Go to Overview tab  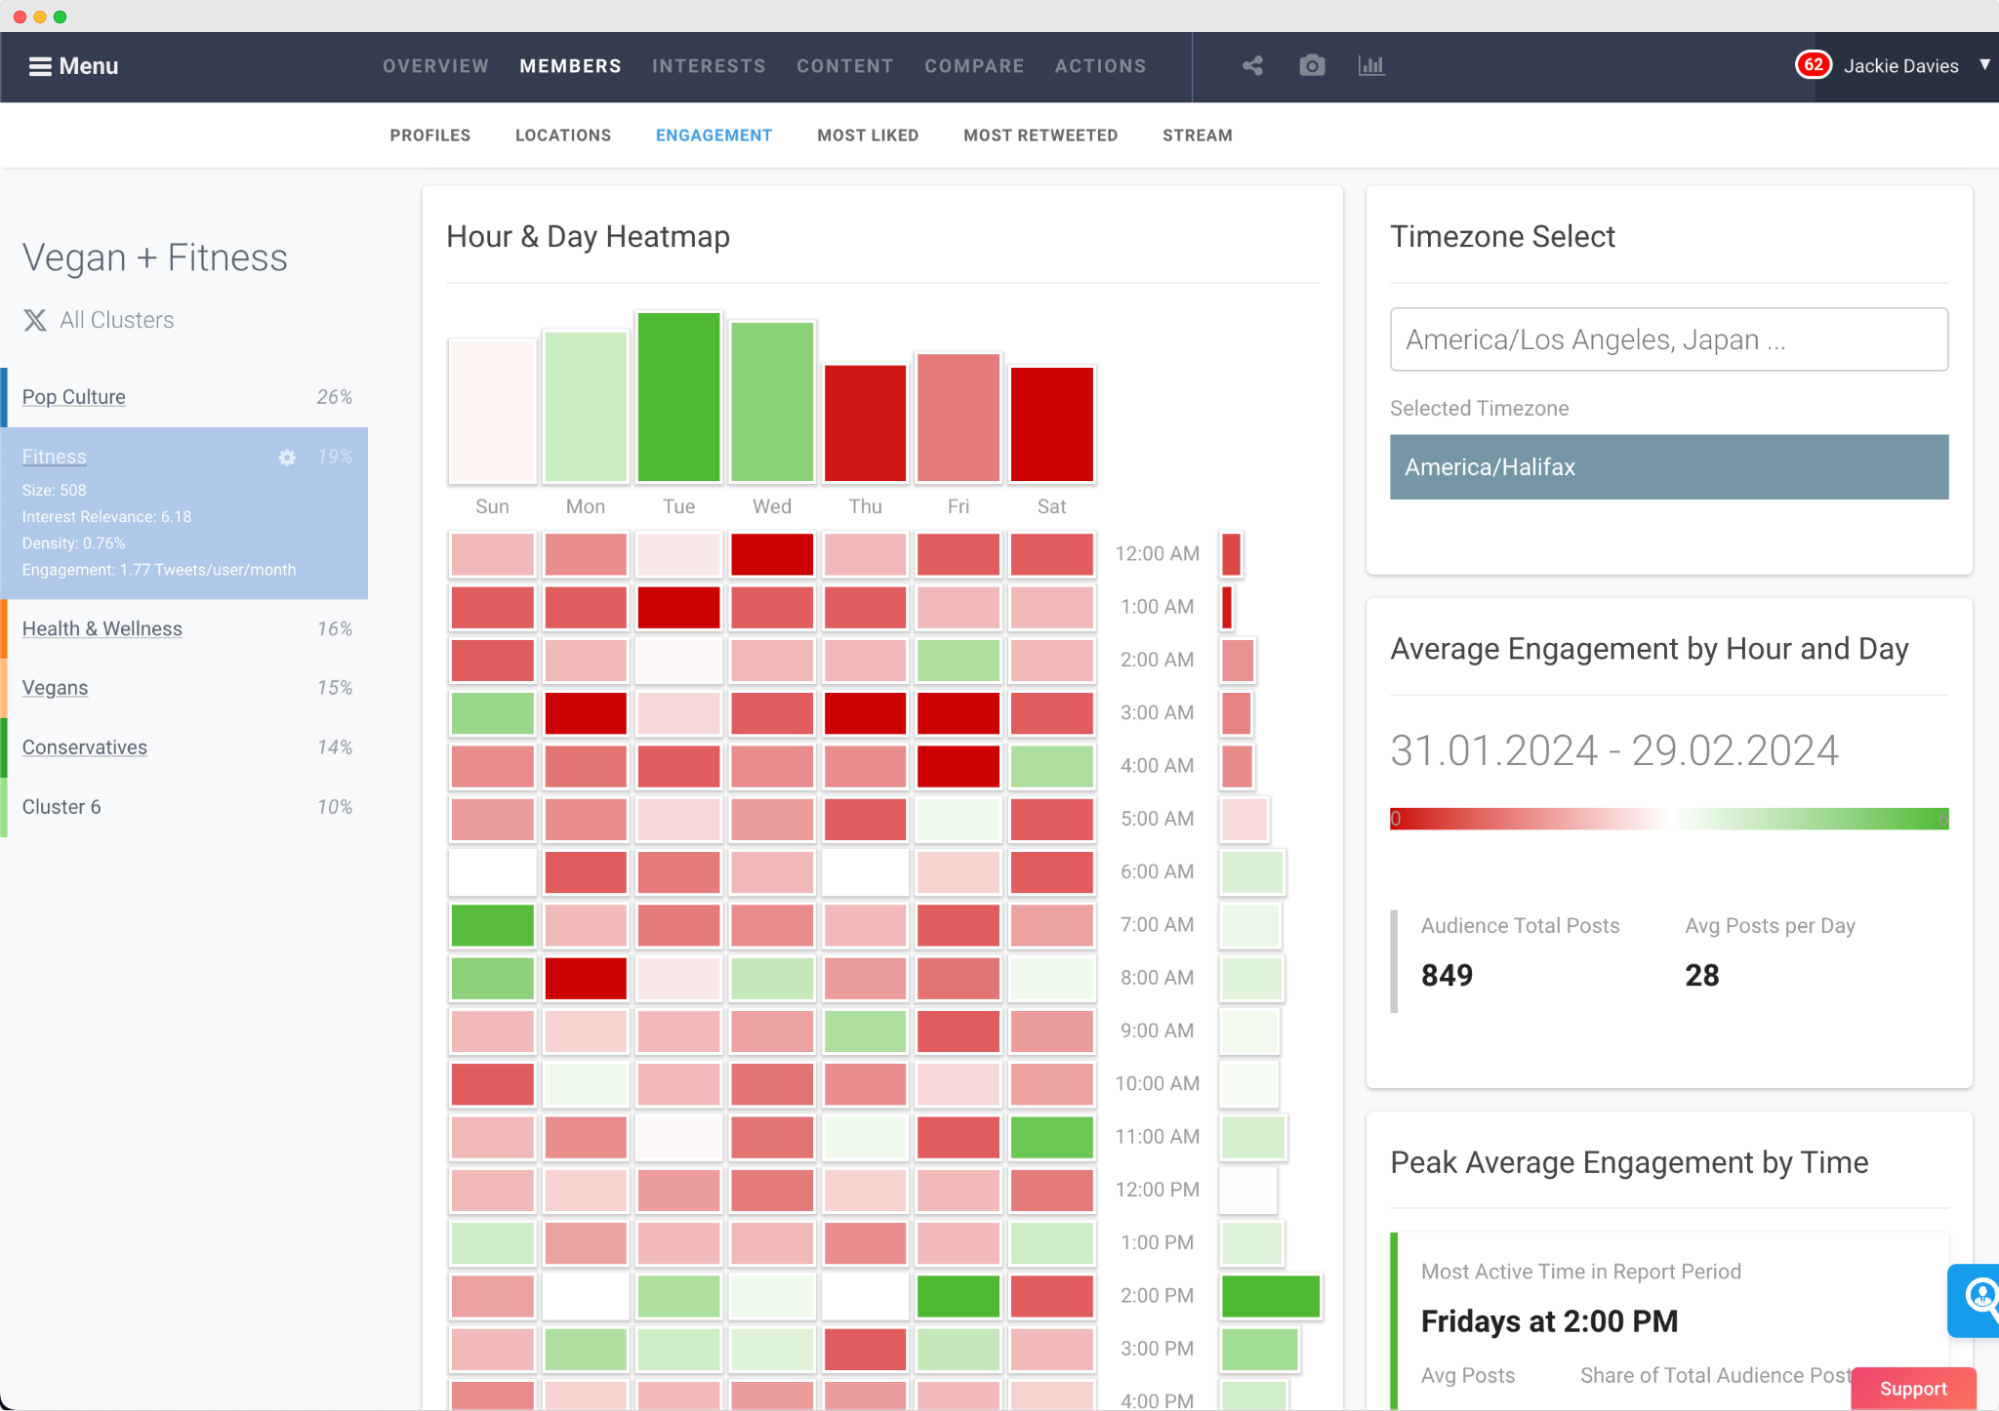pyautogui.click(x=436, y=66)
